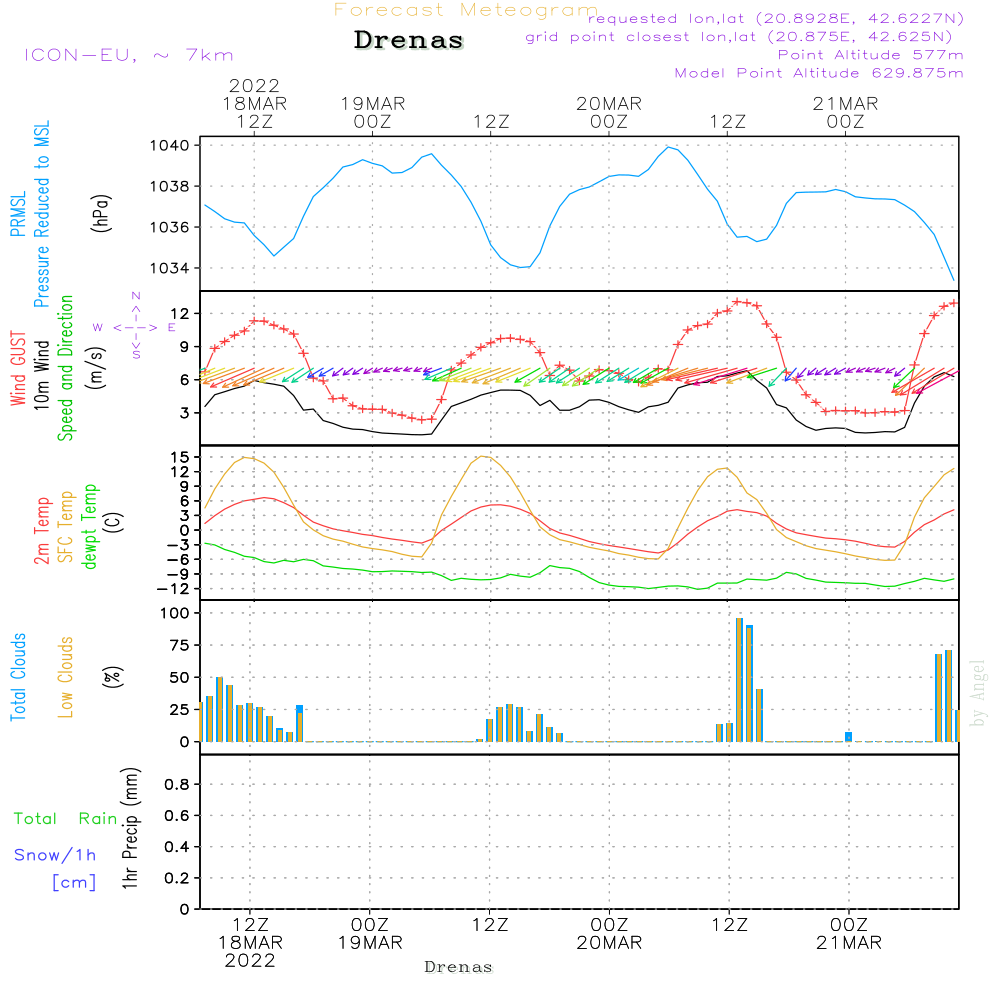This screenshot has height=1000, width=1000.
Task: Click the '(hPa)' unit label
Action: click(101, 213)
